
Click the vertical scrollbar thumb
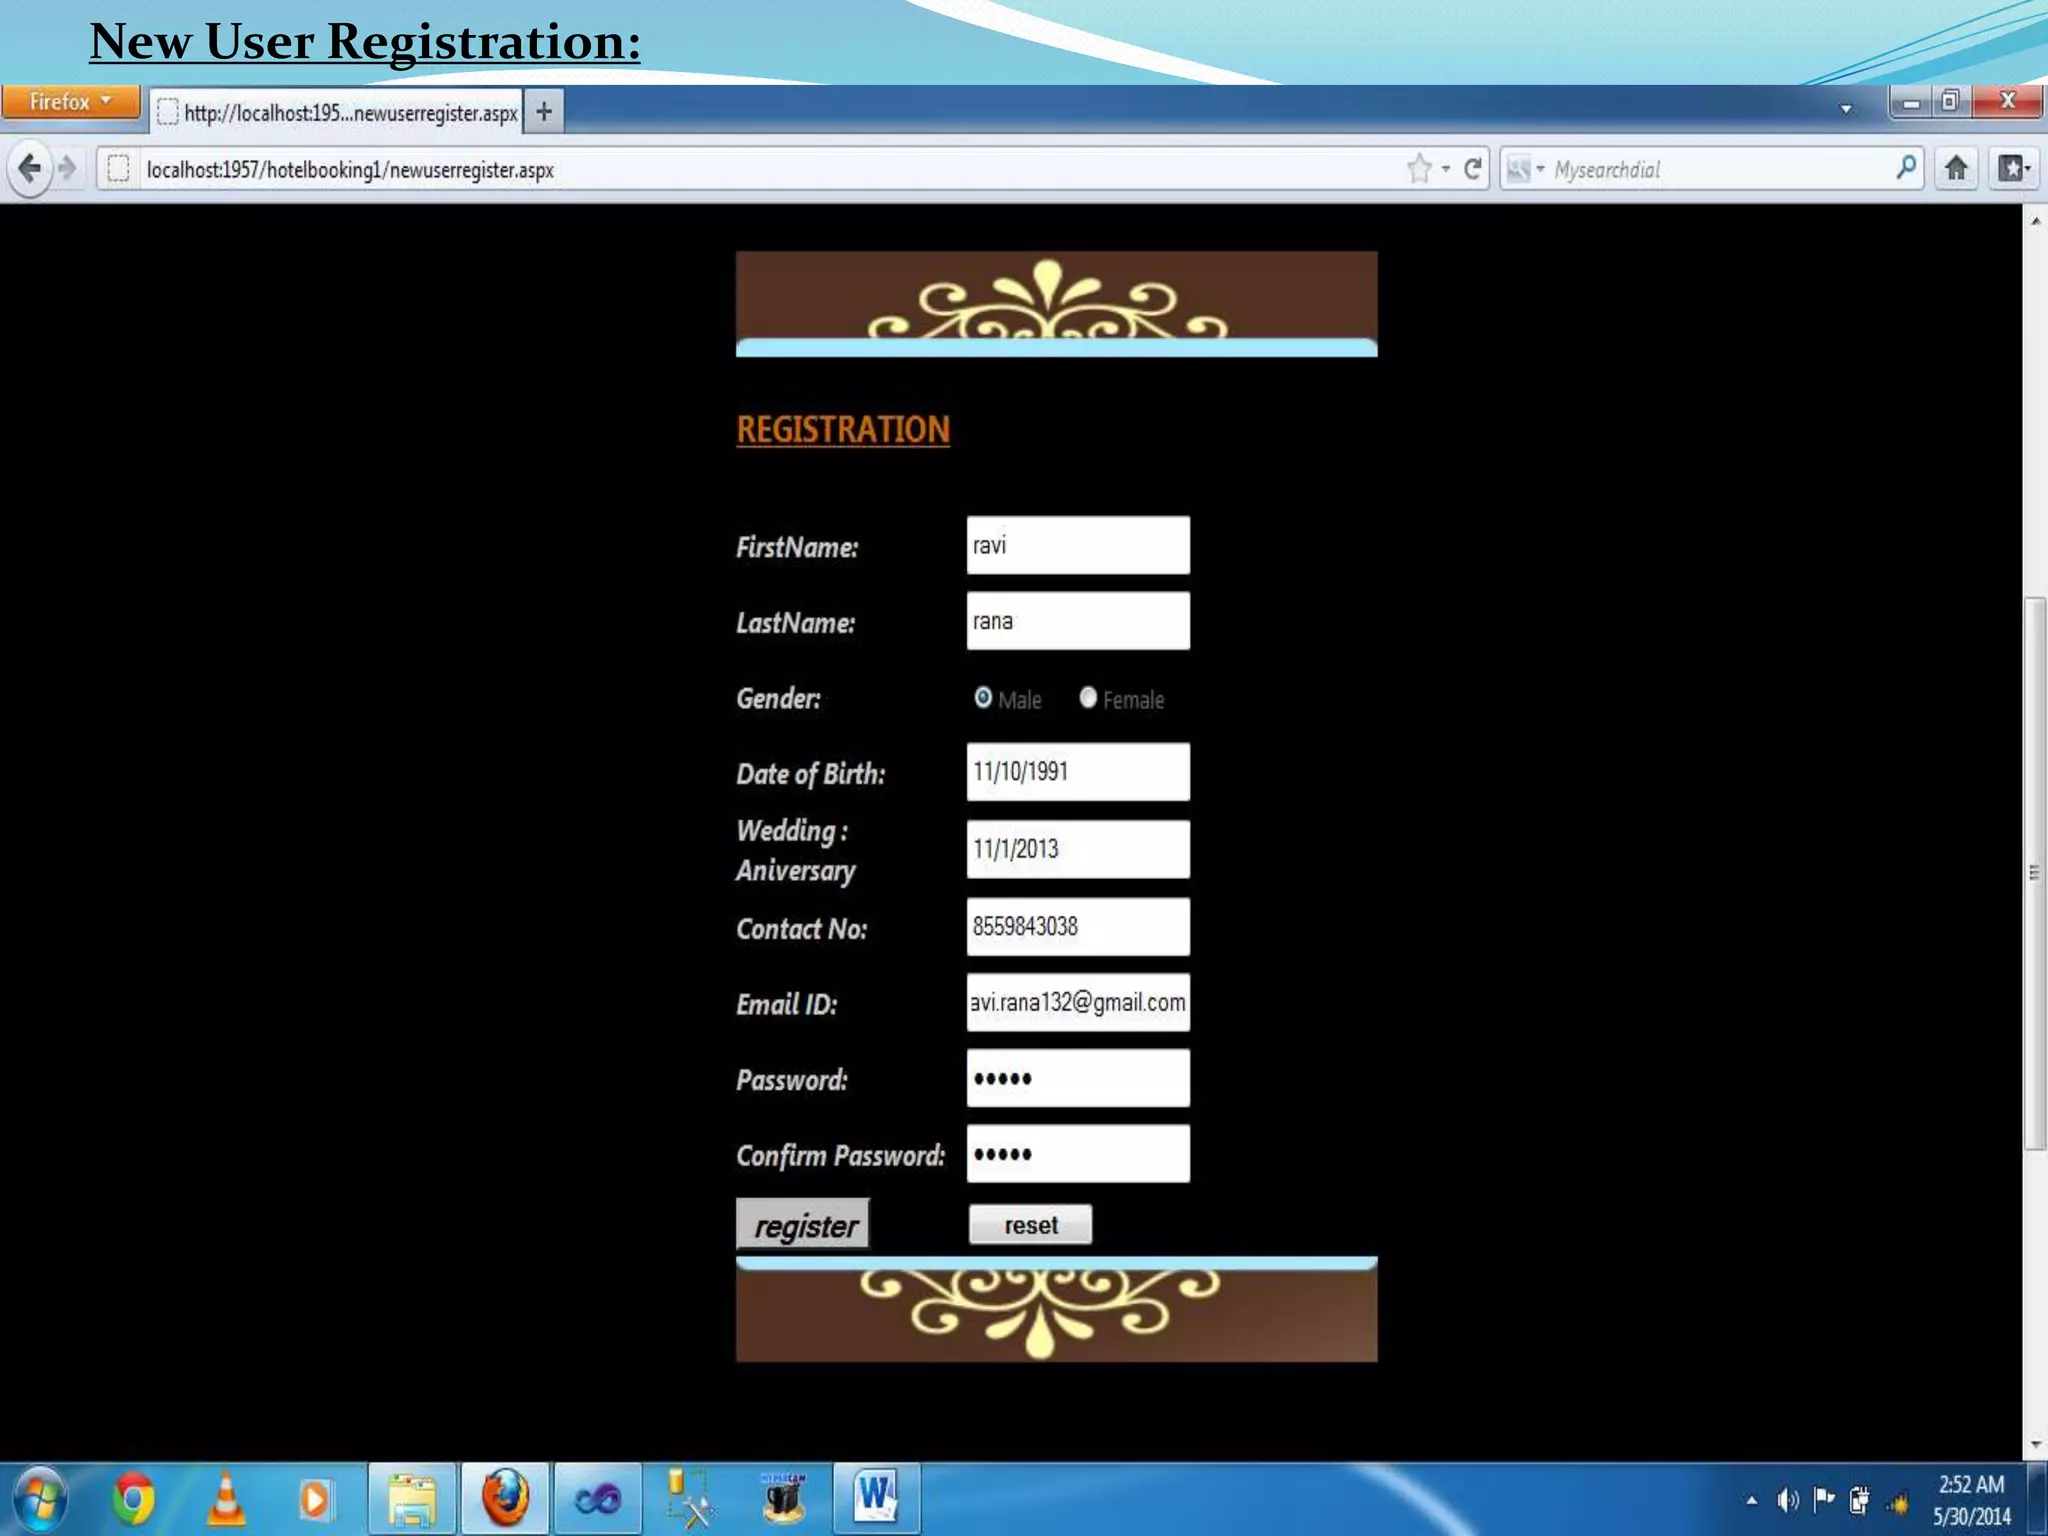point(2035,873)
